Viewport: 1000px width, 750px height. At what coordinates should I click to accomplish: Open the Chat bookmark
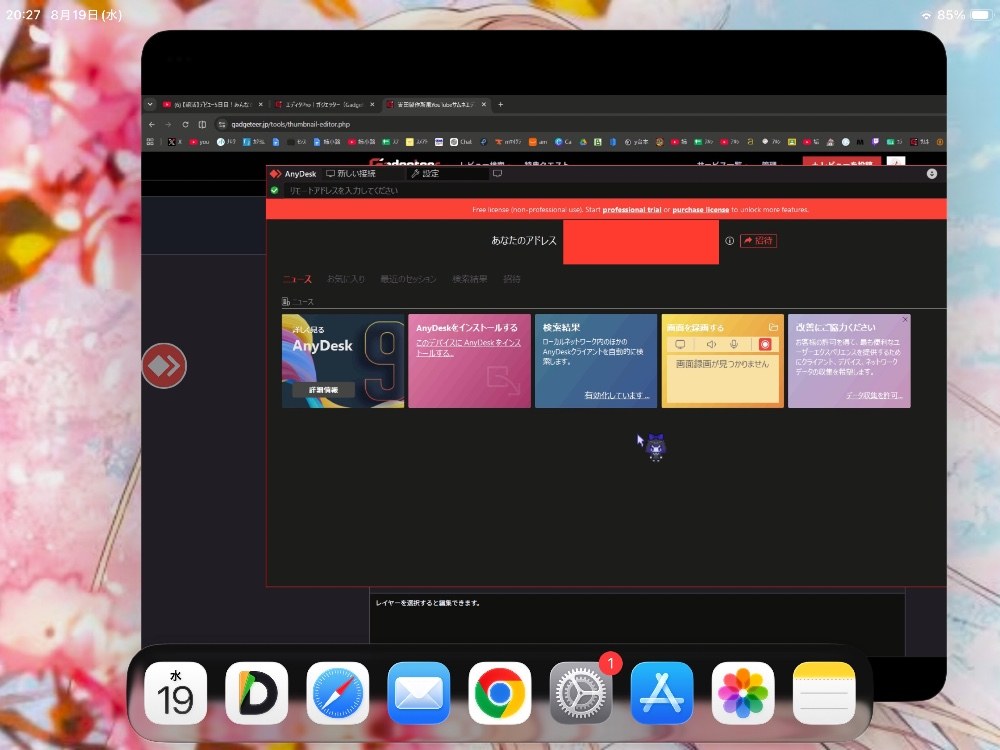point(461,142)
